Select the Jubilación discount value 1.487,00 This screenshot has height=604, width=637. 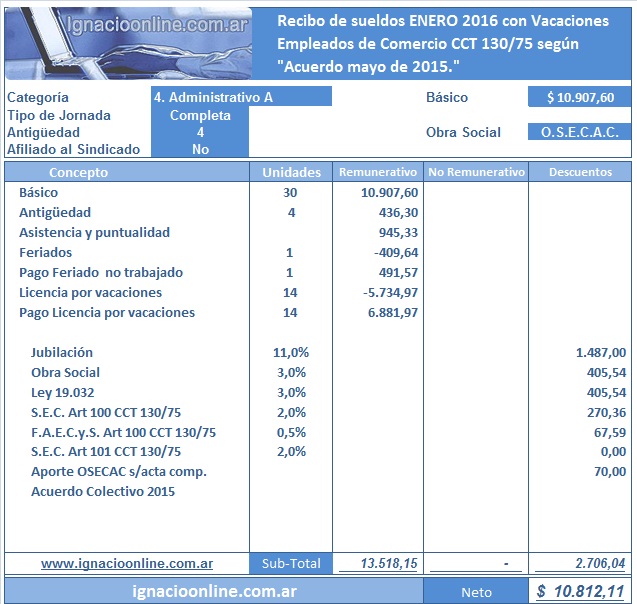pyautogui.click(x=601, y=352)
